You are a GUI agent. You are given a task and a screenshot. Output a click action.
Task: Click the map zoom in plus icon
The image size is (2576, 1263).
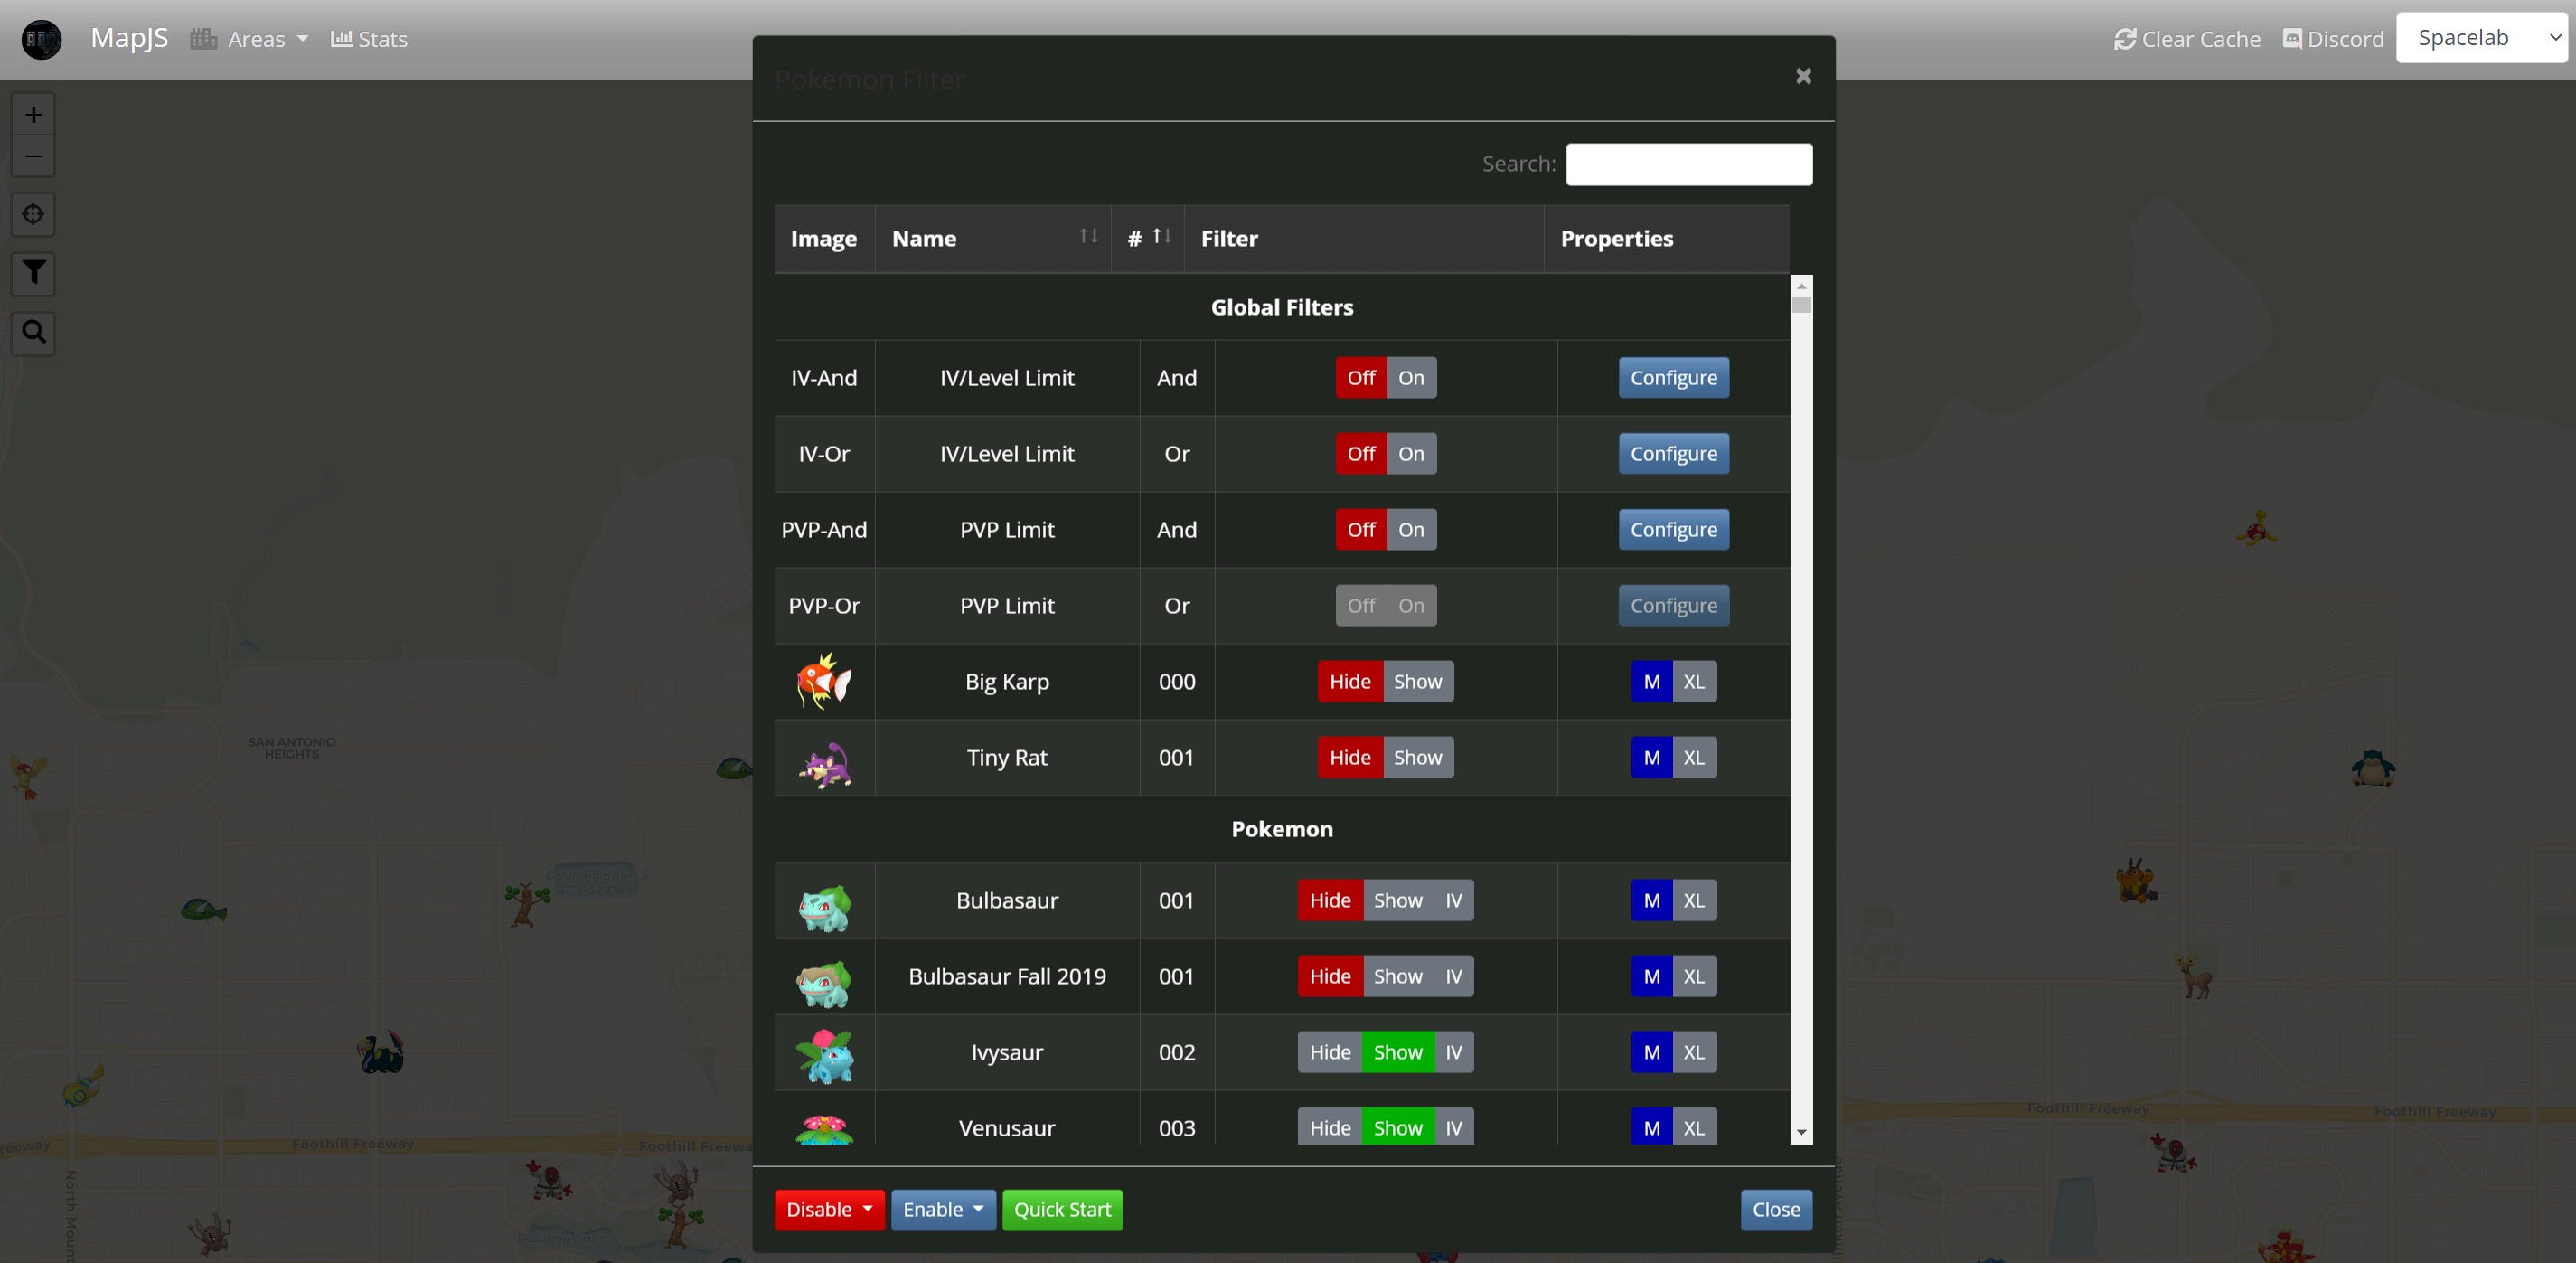pyautogui.click(x=33, y=115)
